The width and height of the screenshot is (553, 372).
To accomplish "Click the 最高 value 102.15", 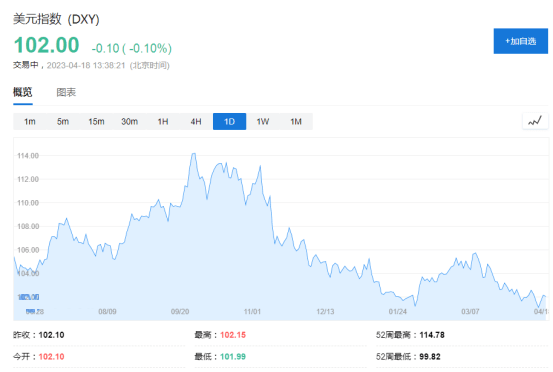I will 233,335.
